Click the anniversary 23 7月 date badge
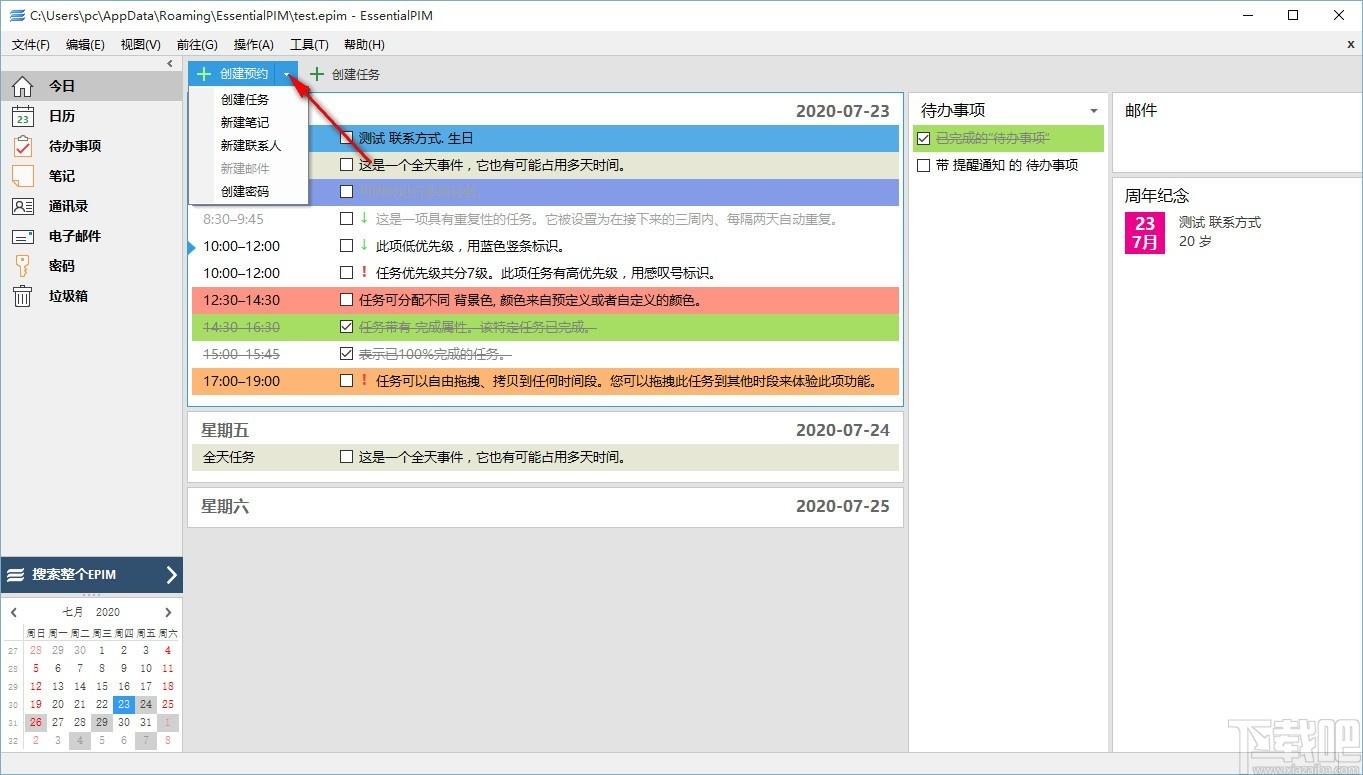This screenshot has width=1363, height=775. (x=1145, y=232)
